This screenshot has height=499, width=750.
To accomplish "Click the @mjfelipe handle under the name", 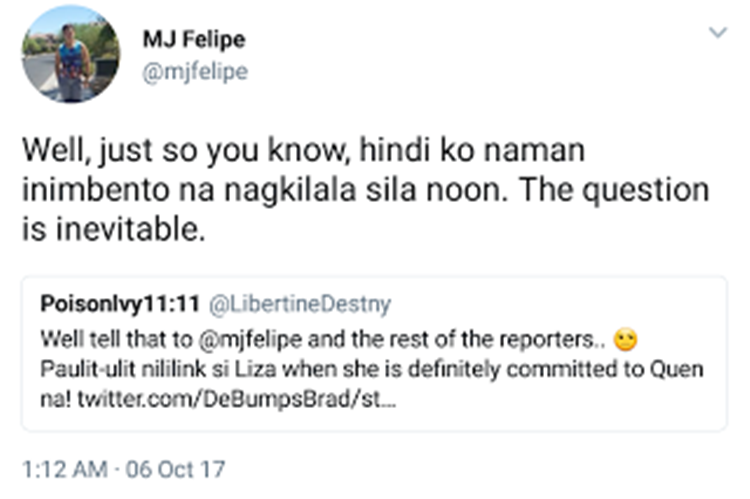I will point(195,72).
